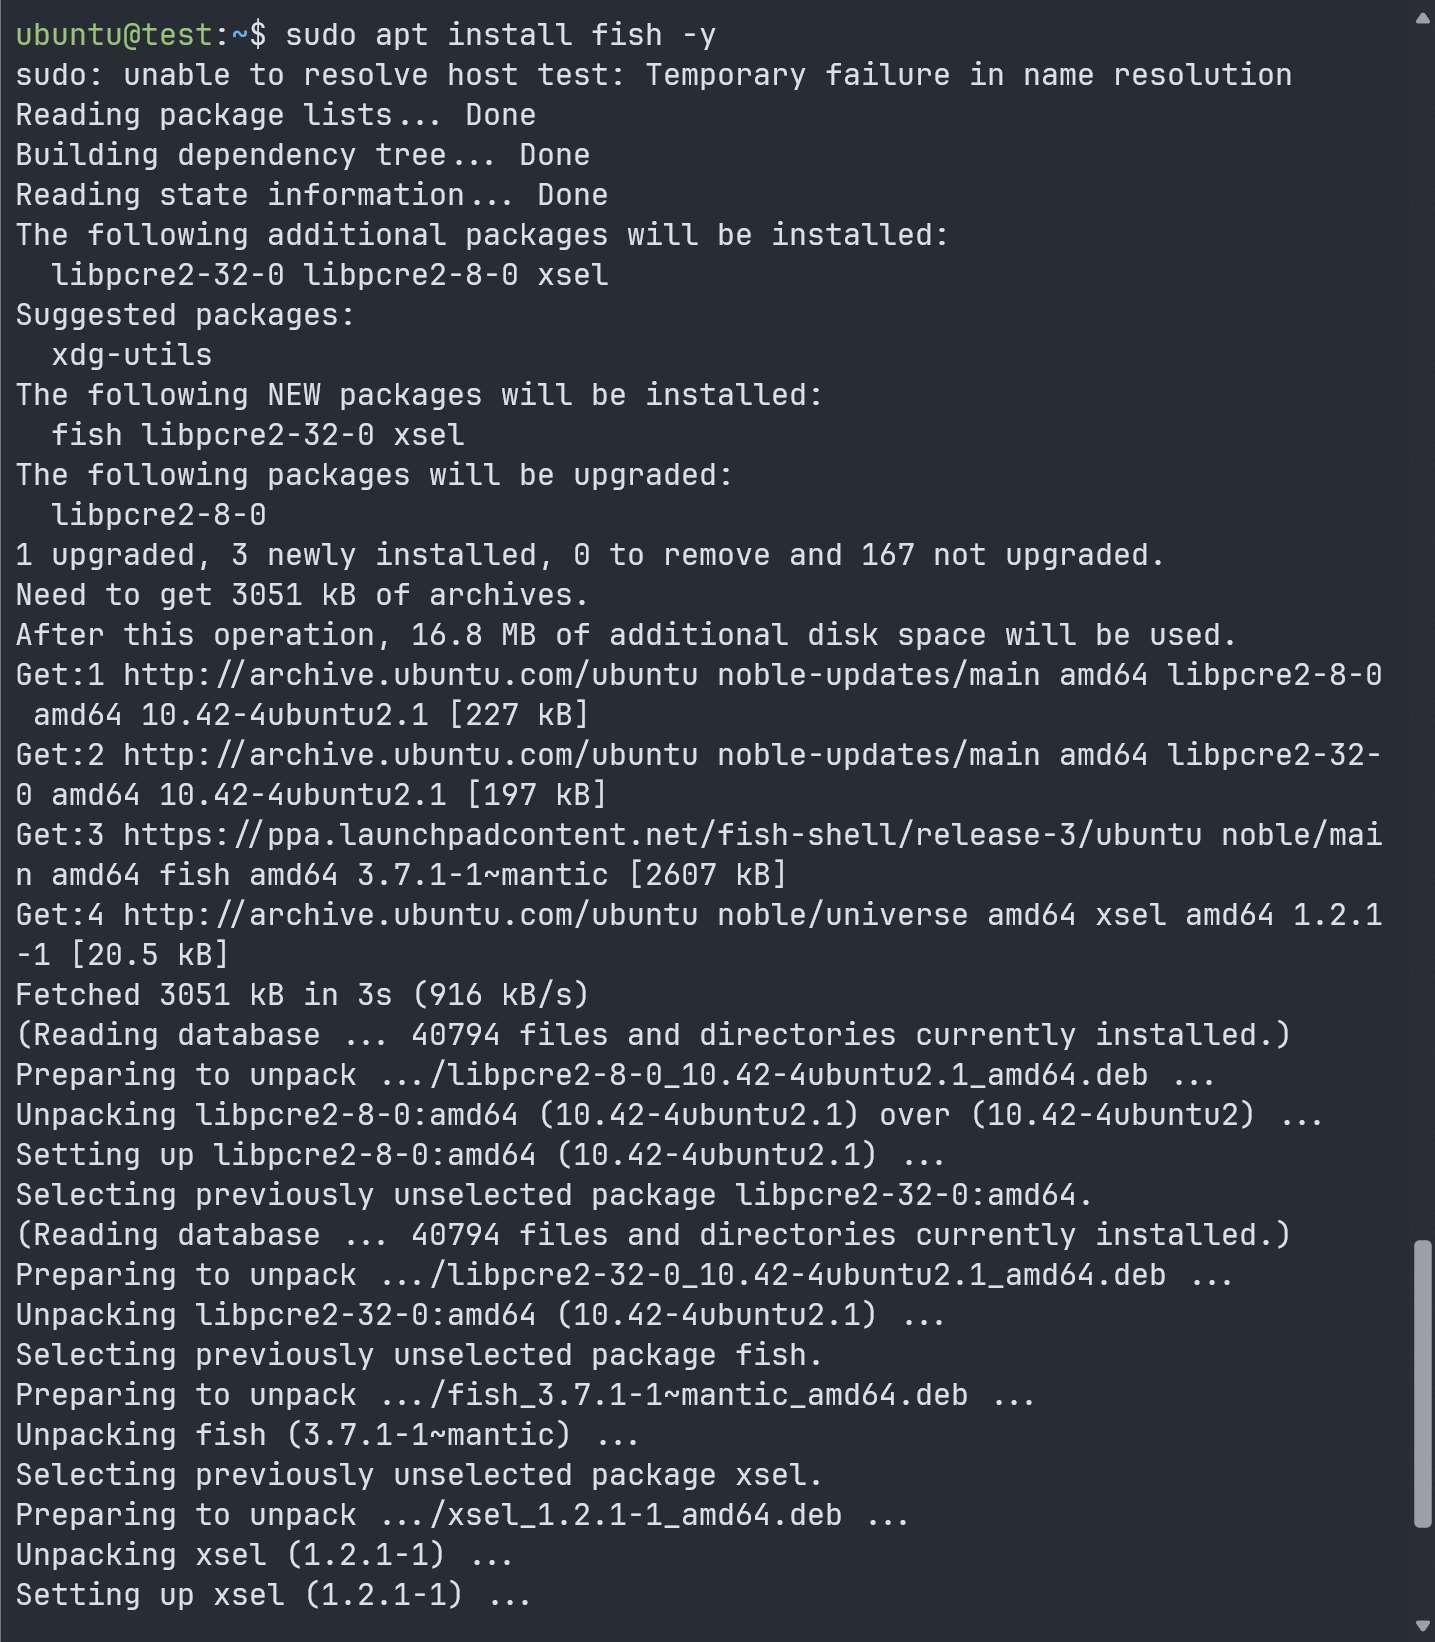Open the Get:4 noble/universe archive URL
This screenshot has height=1642, width=1435.
tap(410, 915)
